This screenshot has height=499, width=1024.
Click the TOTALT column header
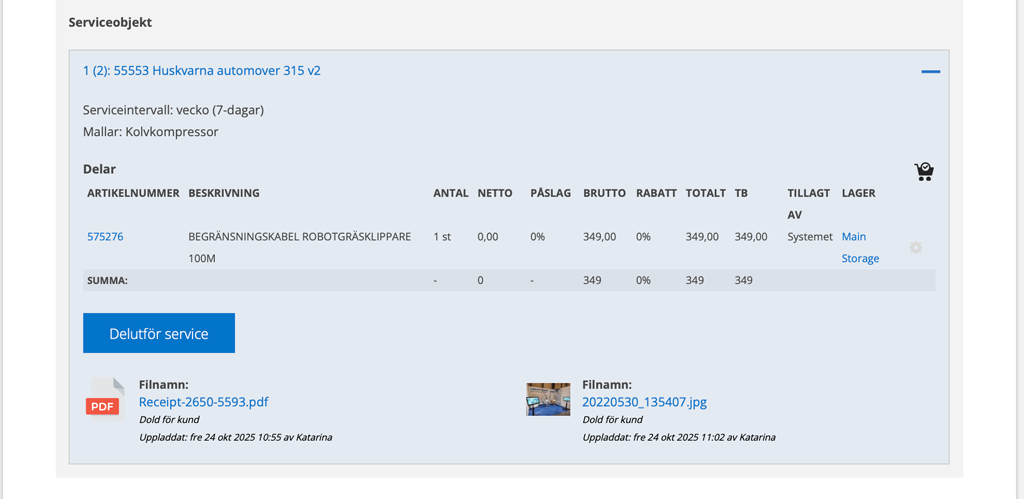pyautogui.click(x=705, y=193)
